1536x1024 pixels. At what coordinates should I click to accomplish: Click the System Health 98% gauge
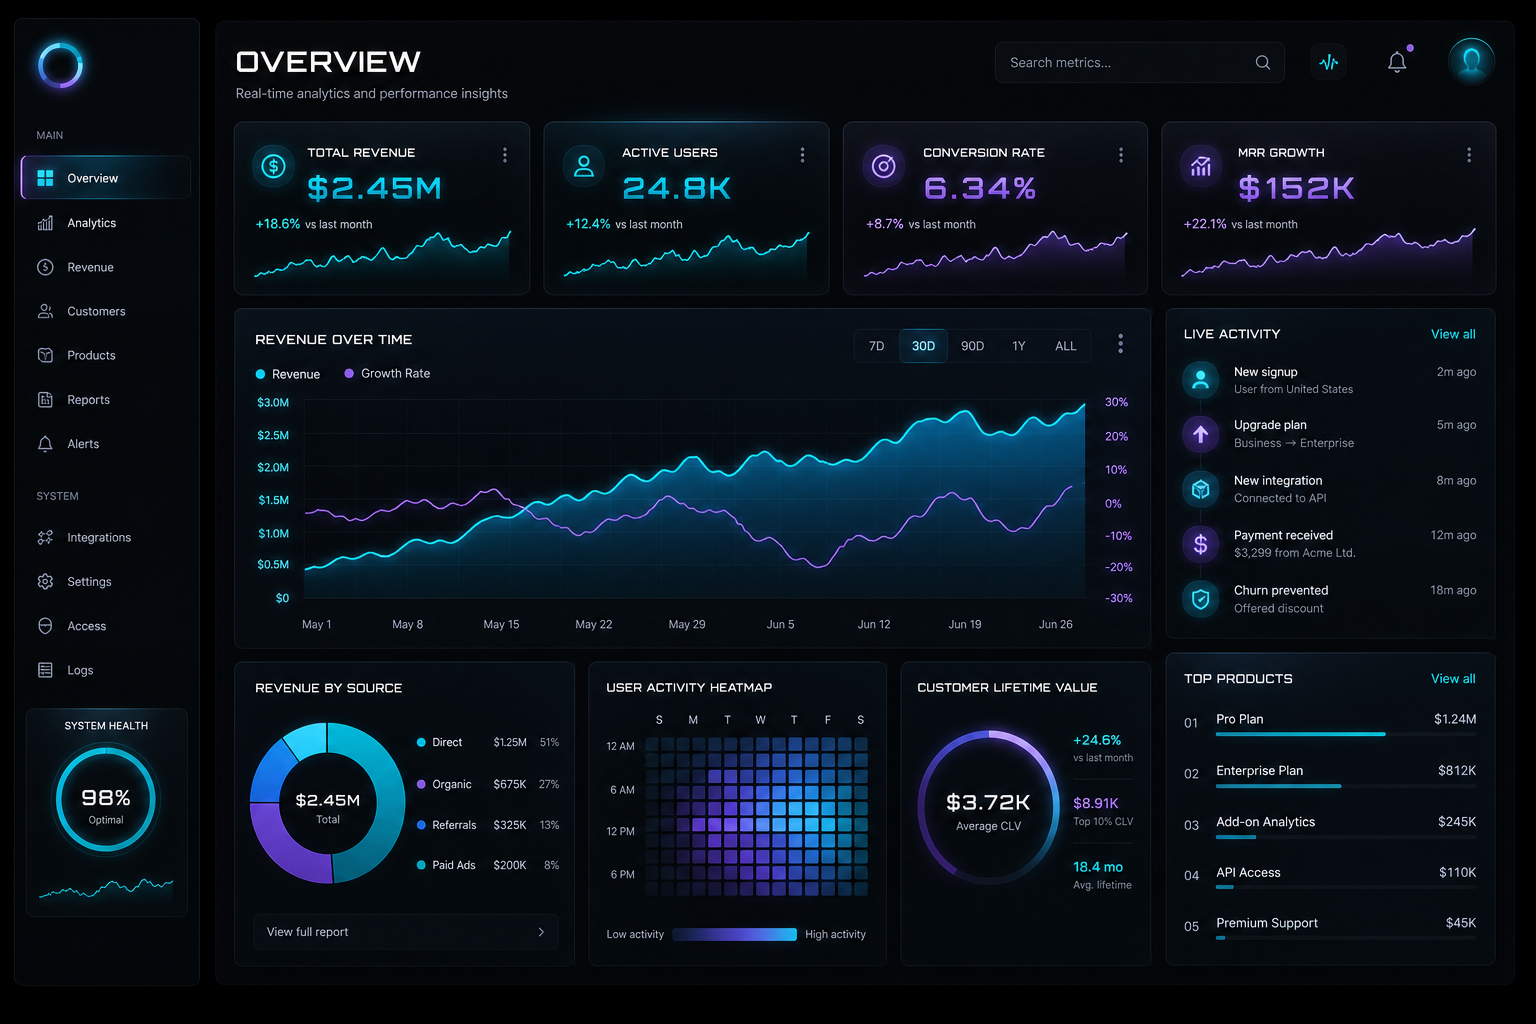click(x=106, y=800)
